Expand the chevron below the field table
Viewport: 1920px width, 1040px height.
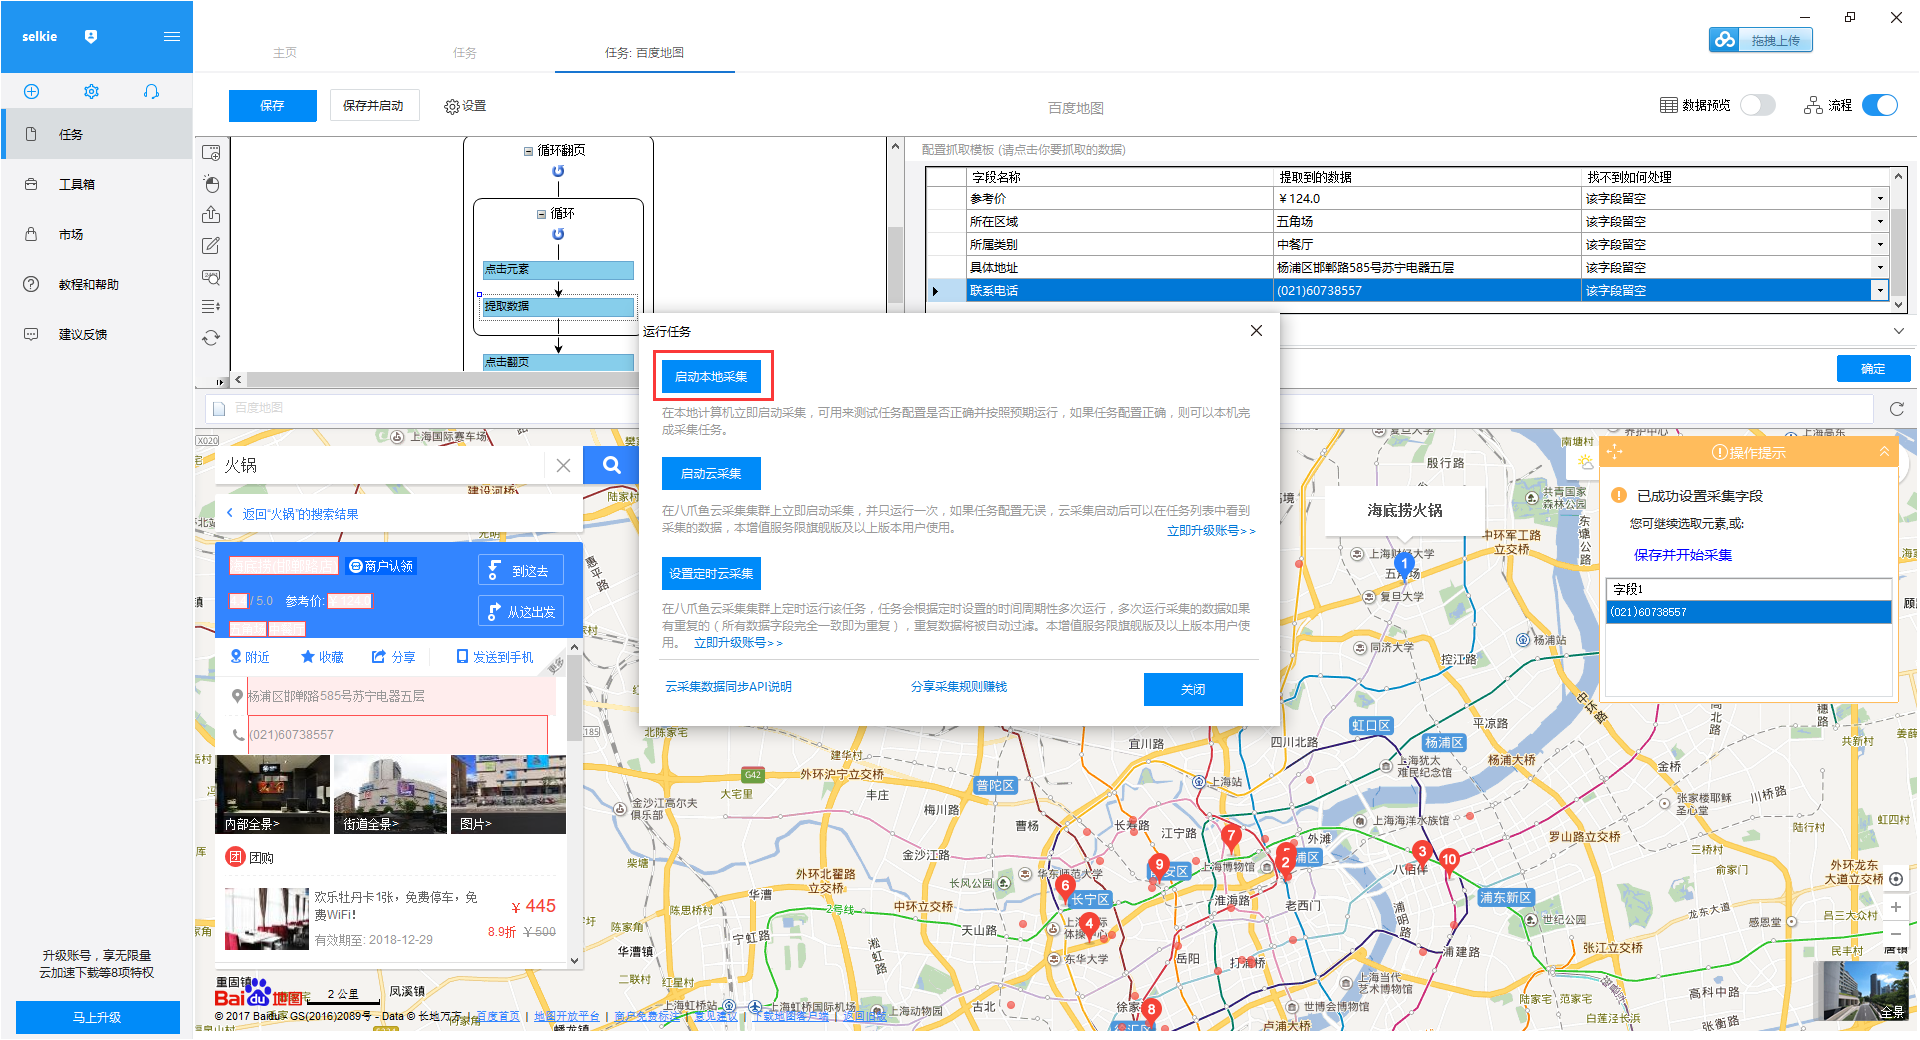point(1898,331)
